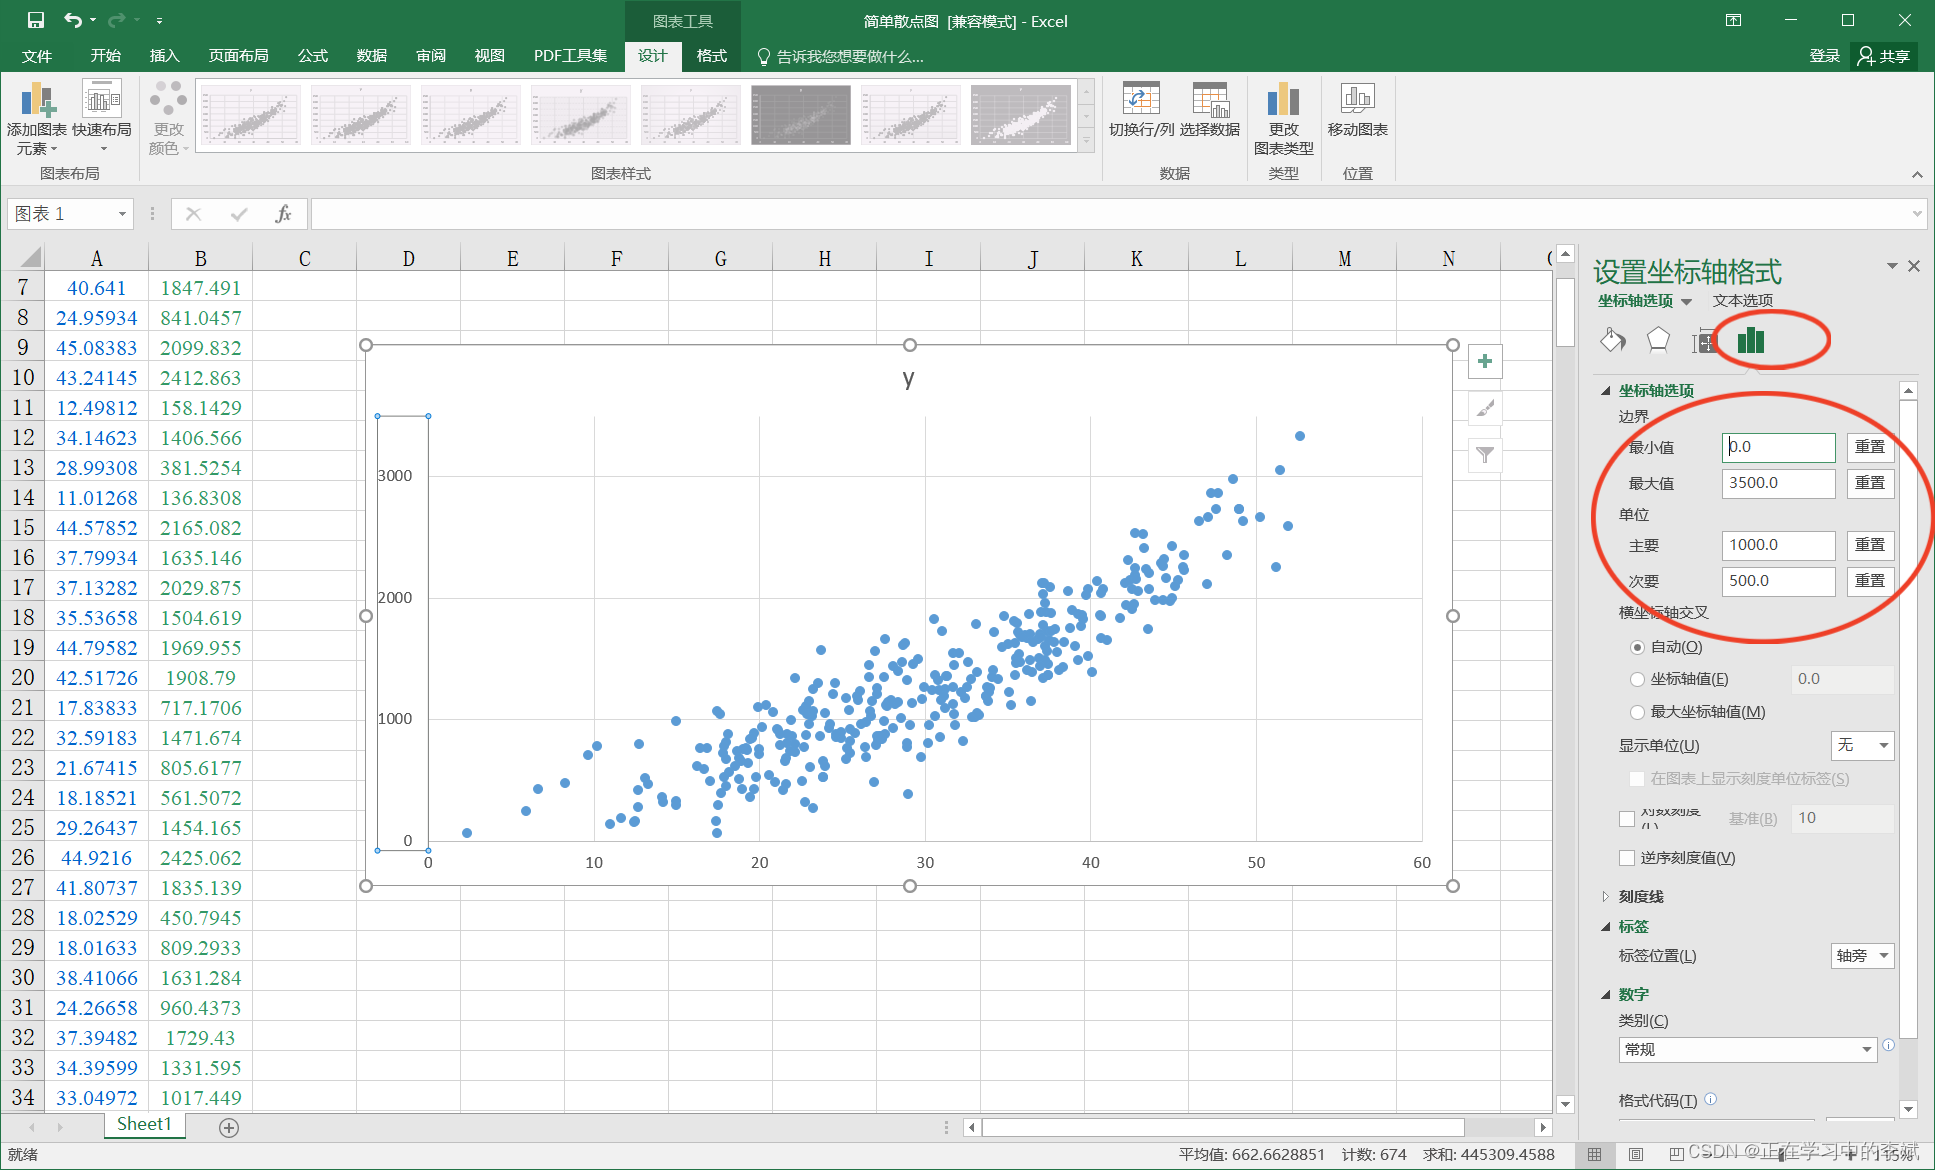Select the dark gray chart style thumbnail
This screenshot has height=1170, width=1935.
[800, 115]
